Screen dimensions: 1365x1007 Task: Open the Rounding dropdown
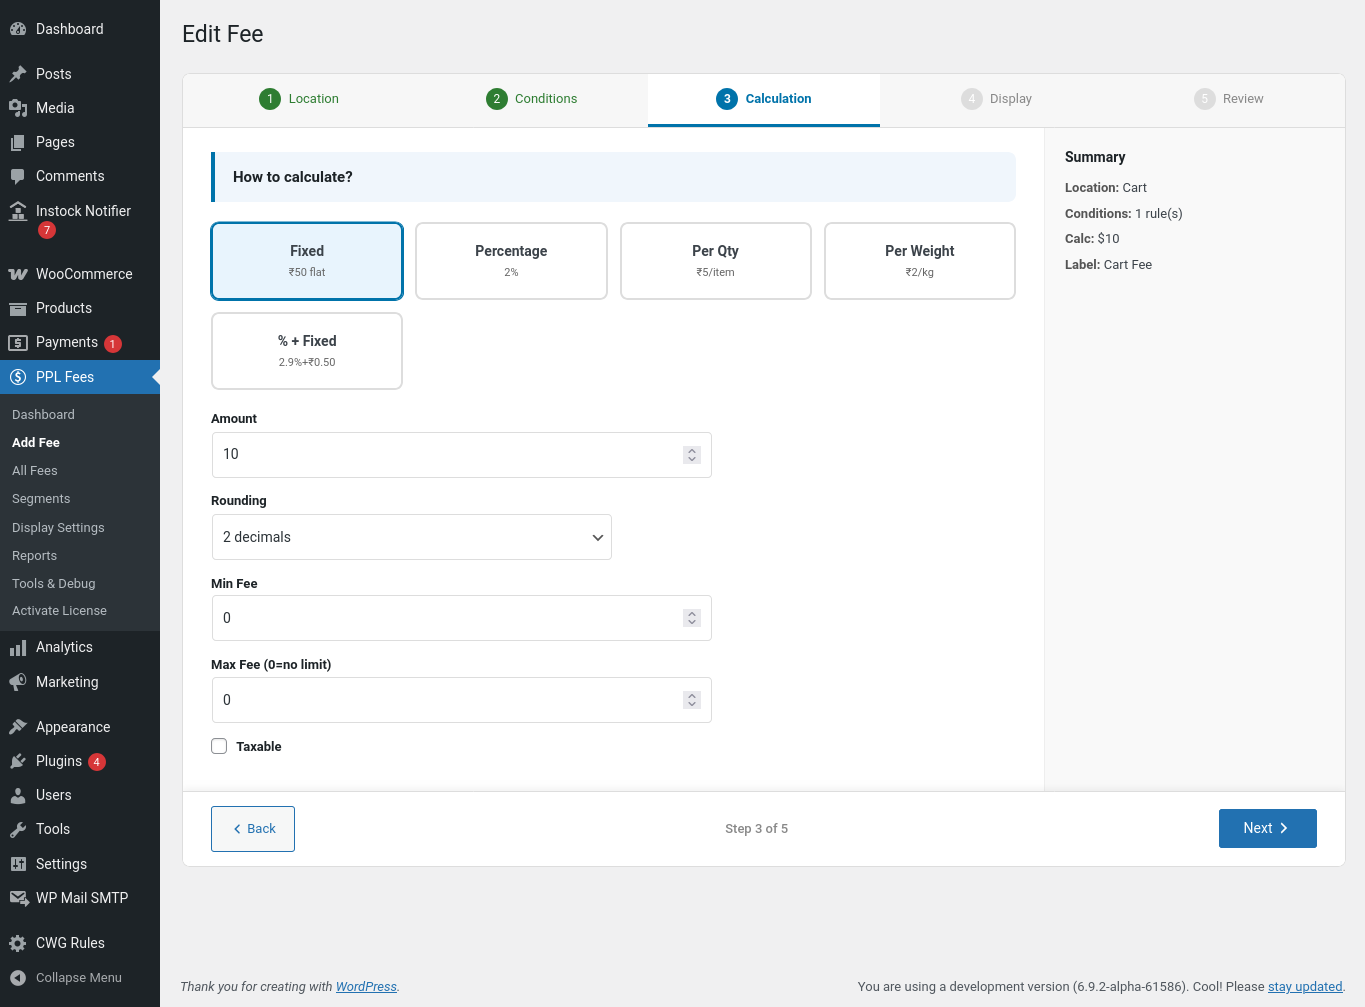(x=411, y=537)
